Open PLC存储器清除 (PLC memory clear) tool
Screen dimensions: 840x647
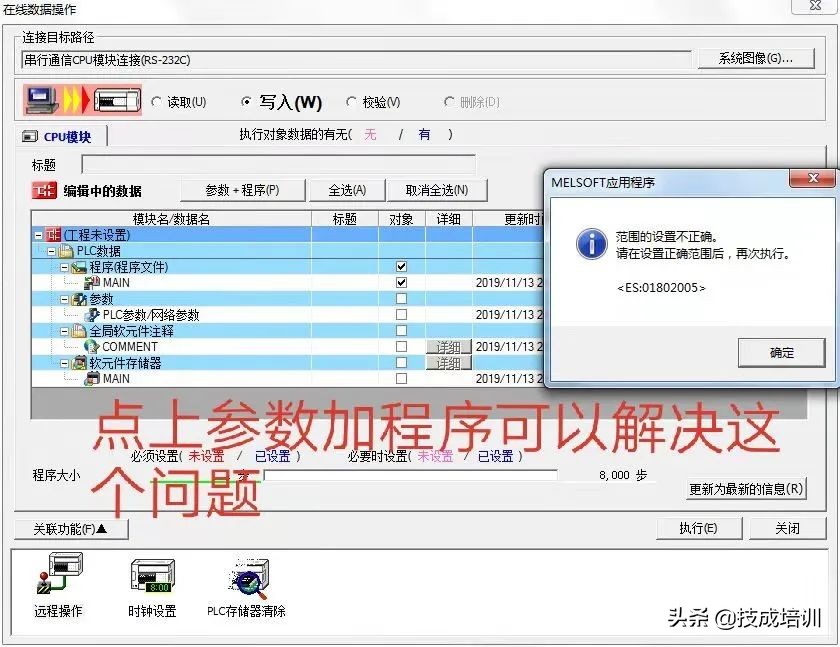pyautogui.click(x=247, y=578)
